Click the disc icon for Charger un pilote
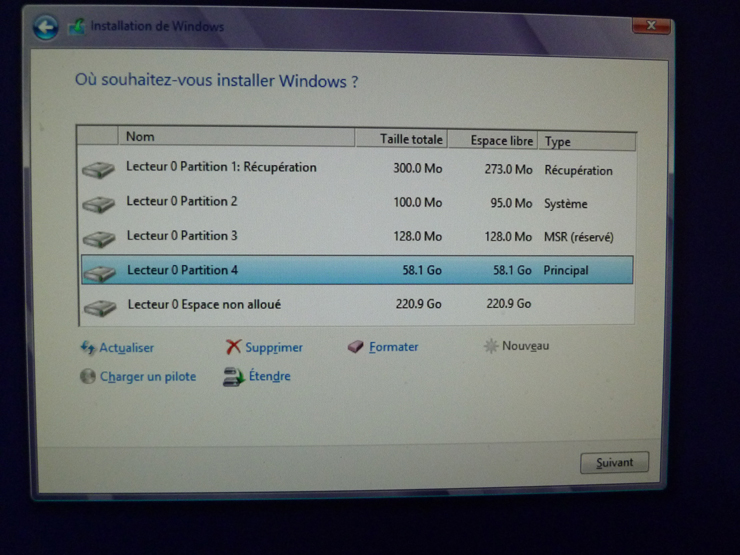The height and width of the screenshot is (555, 740). coord(88,376)
